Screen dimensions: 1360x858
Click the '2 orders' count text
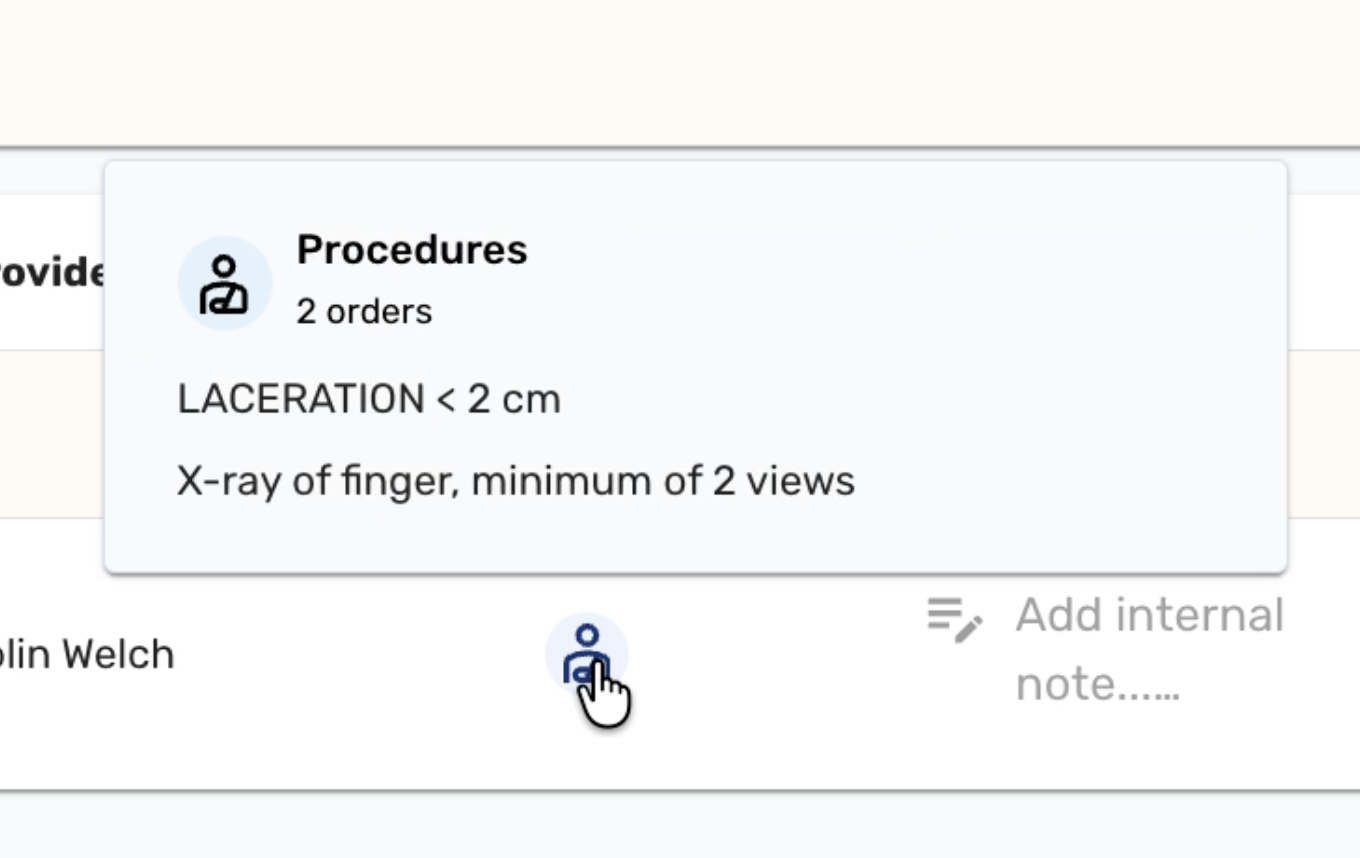tap(364, 312)
